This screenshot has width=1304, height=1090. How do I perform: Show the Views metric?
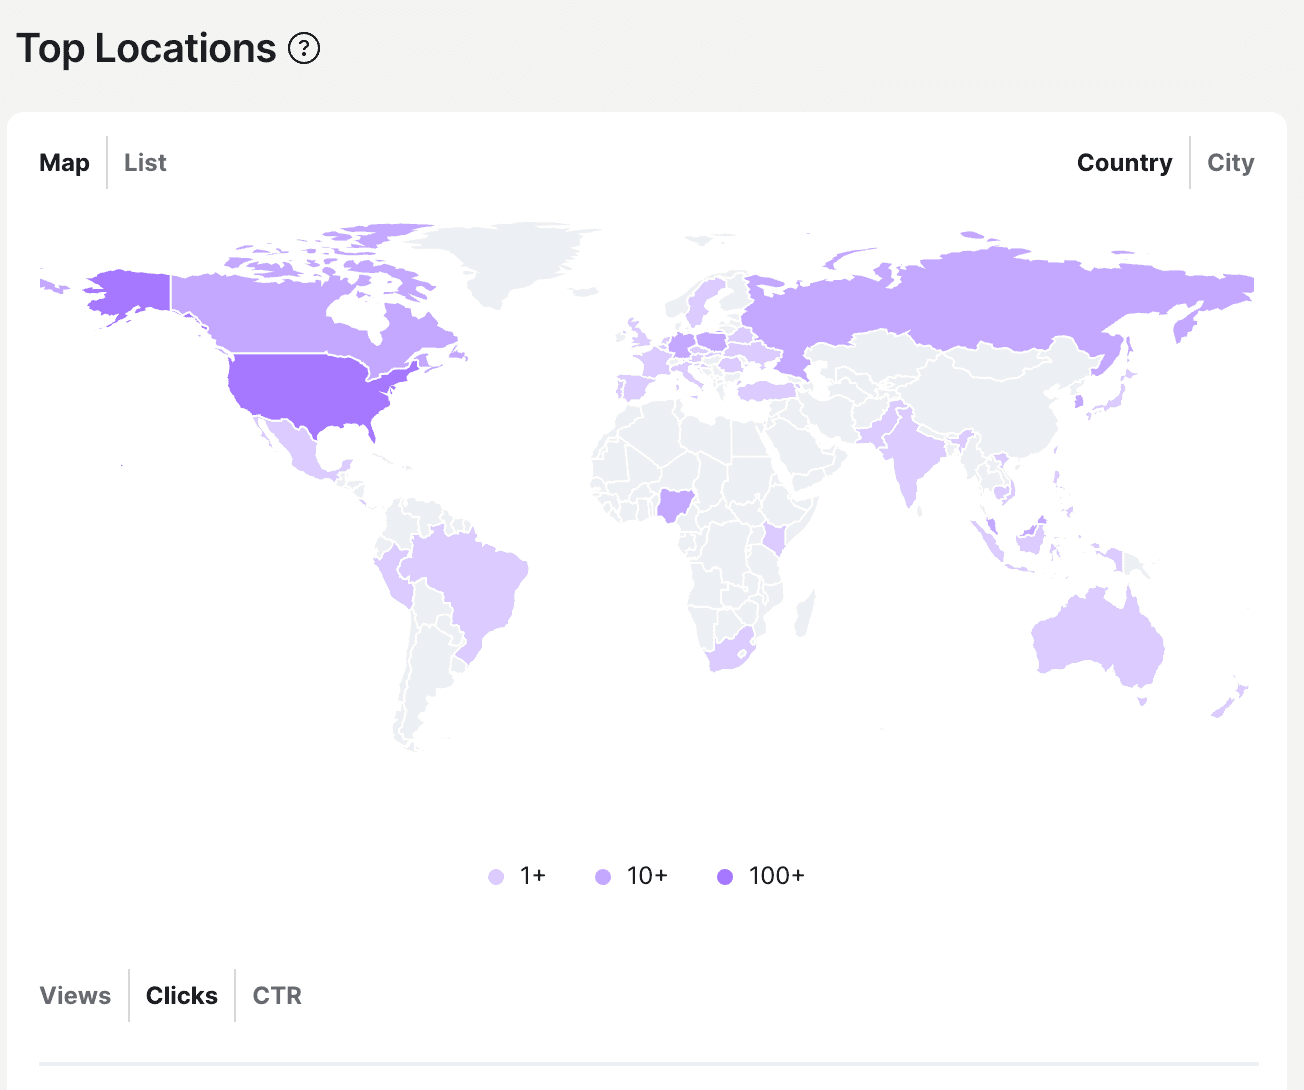pos(75,996)
